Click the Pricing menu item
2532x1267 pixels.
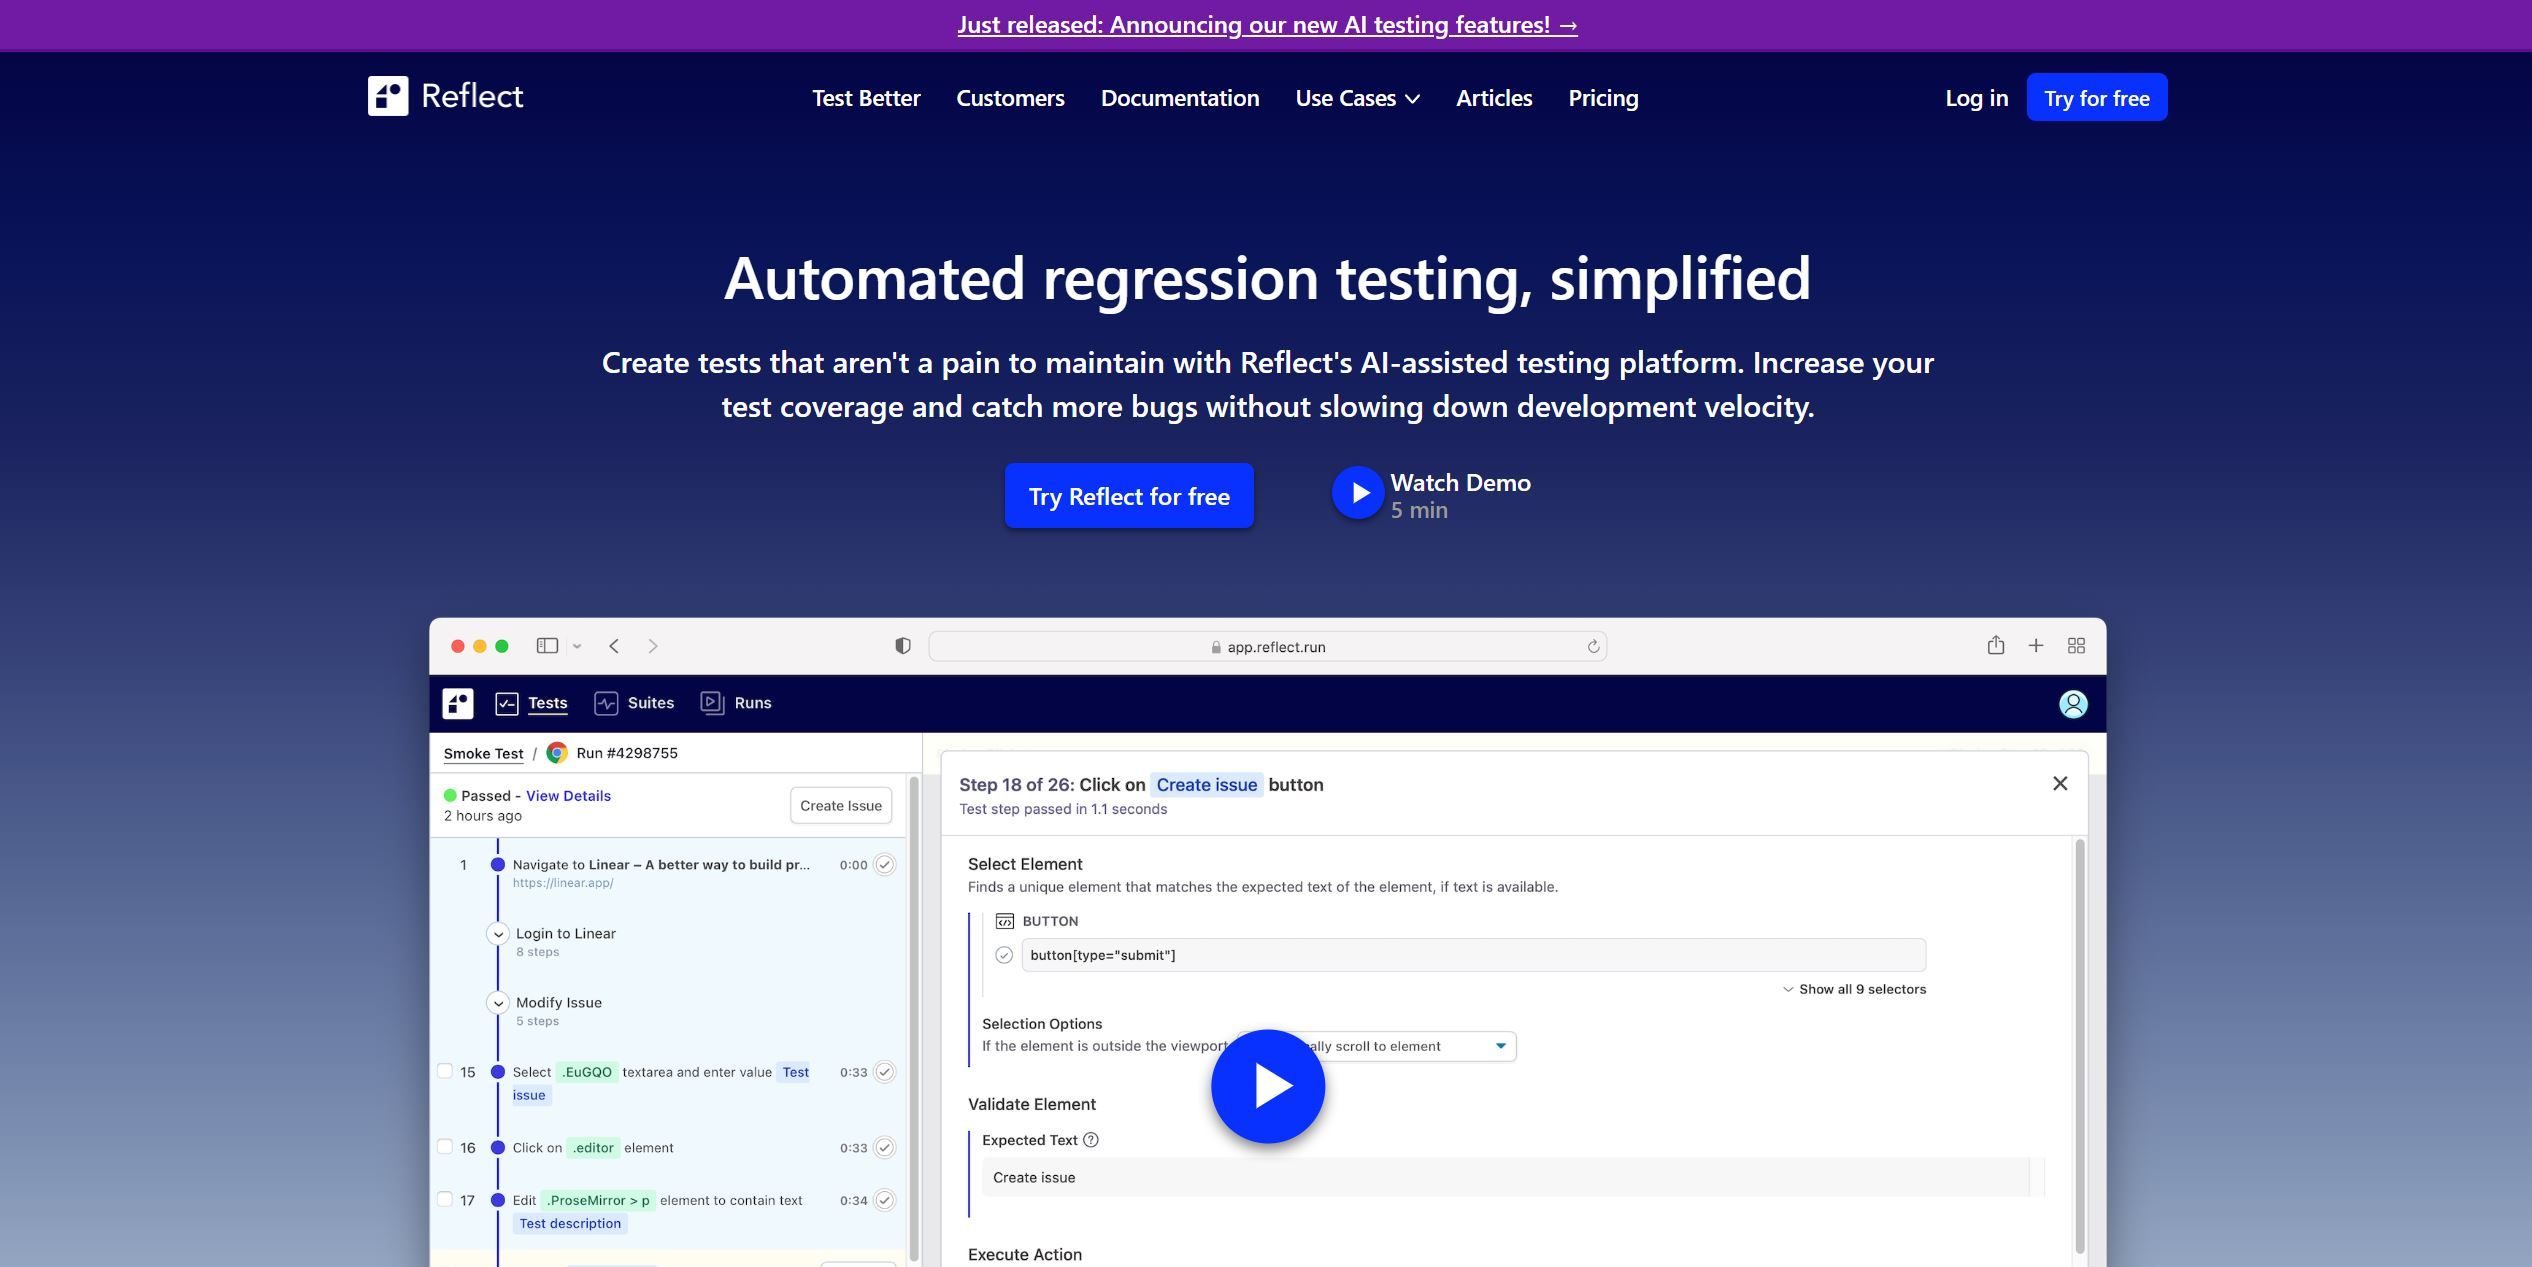point(1605,97)
